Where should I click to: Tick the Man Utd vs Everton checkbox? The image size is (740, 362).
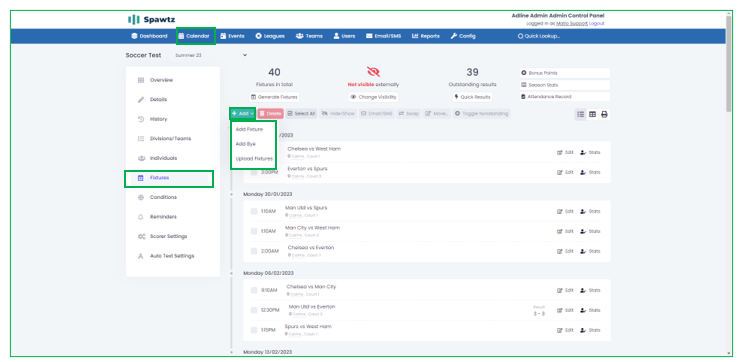(x=254, y=310)
